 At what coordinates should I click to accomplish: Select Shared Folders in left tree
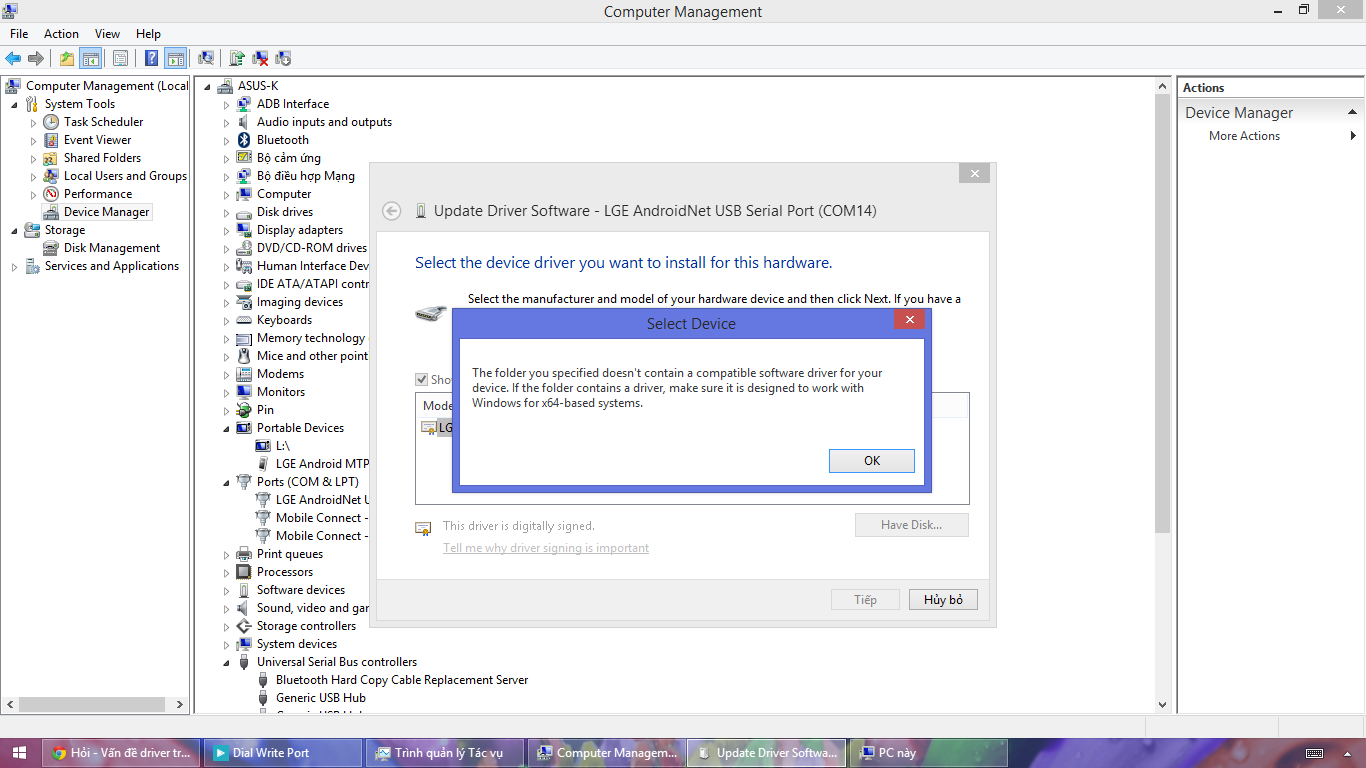102,158
